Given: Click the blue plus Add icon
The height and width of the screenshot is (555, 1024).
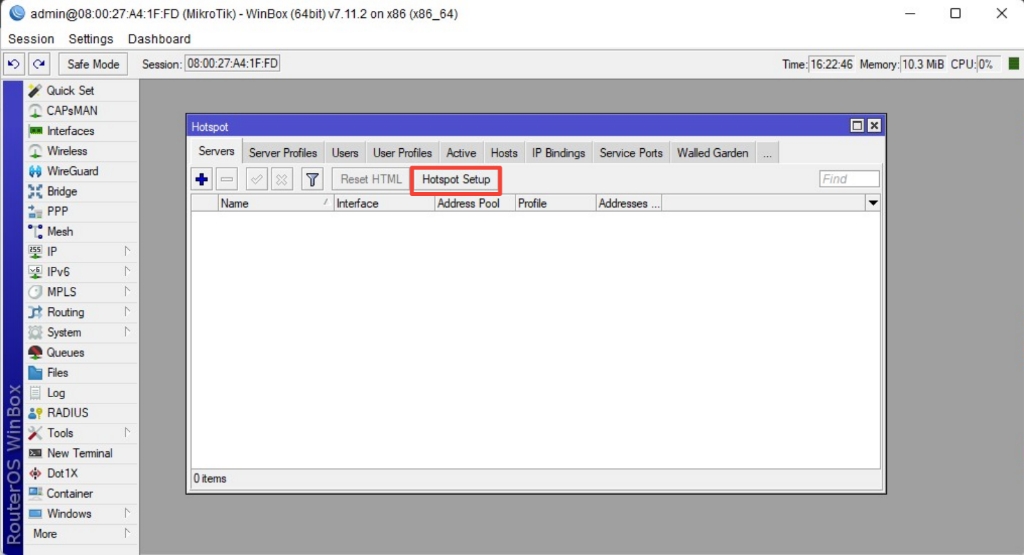Looking at the screenshot, I should [202, 180].
